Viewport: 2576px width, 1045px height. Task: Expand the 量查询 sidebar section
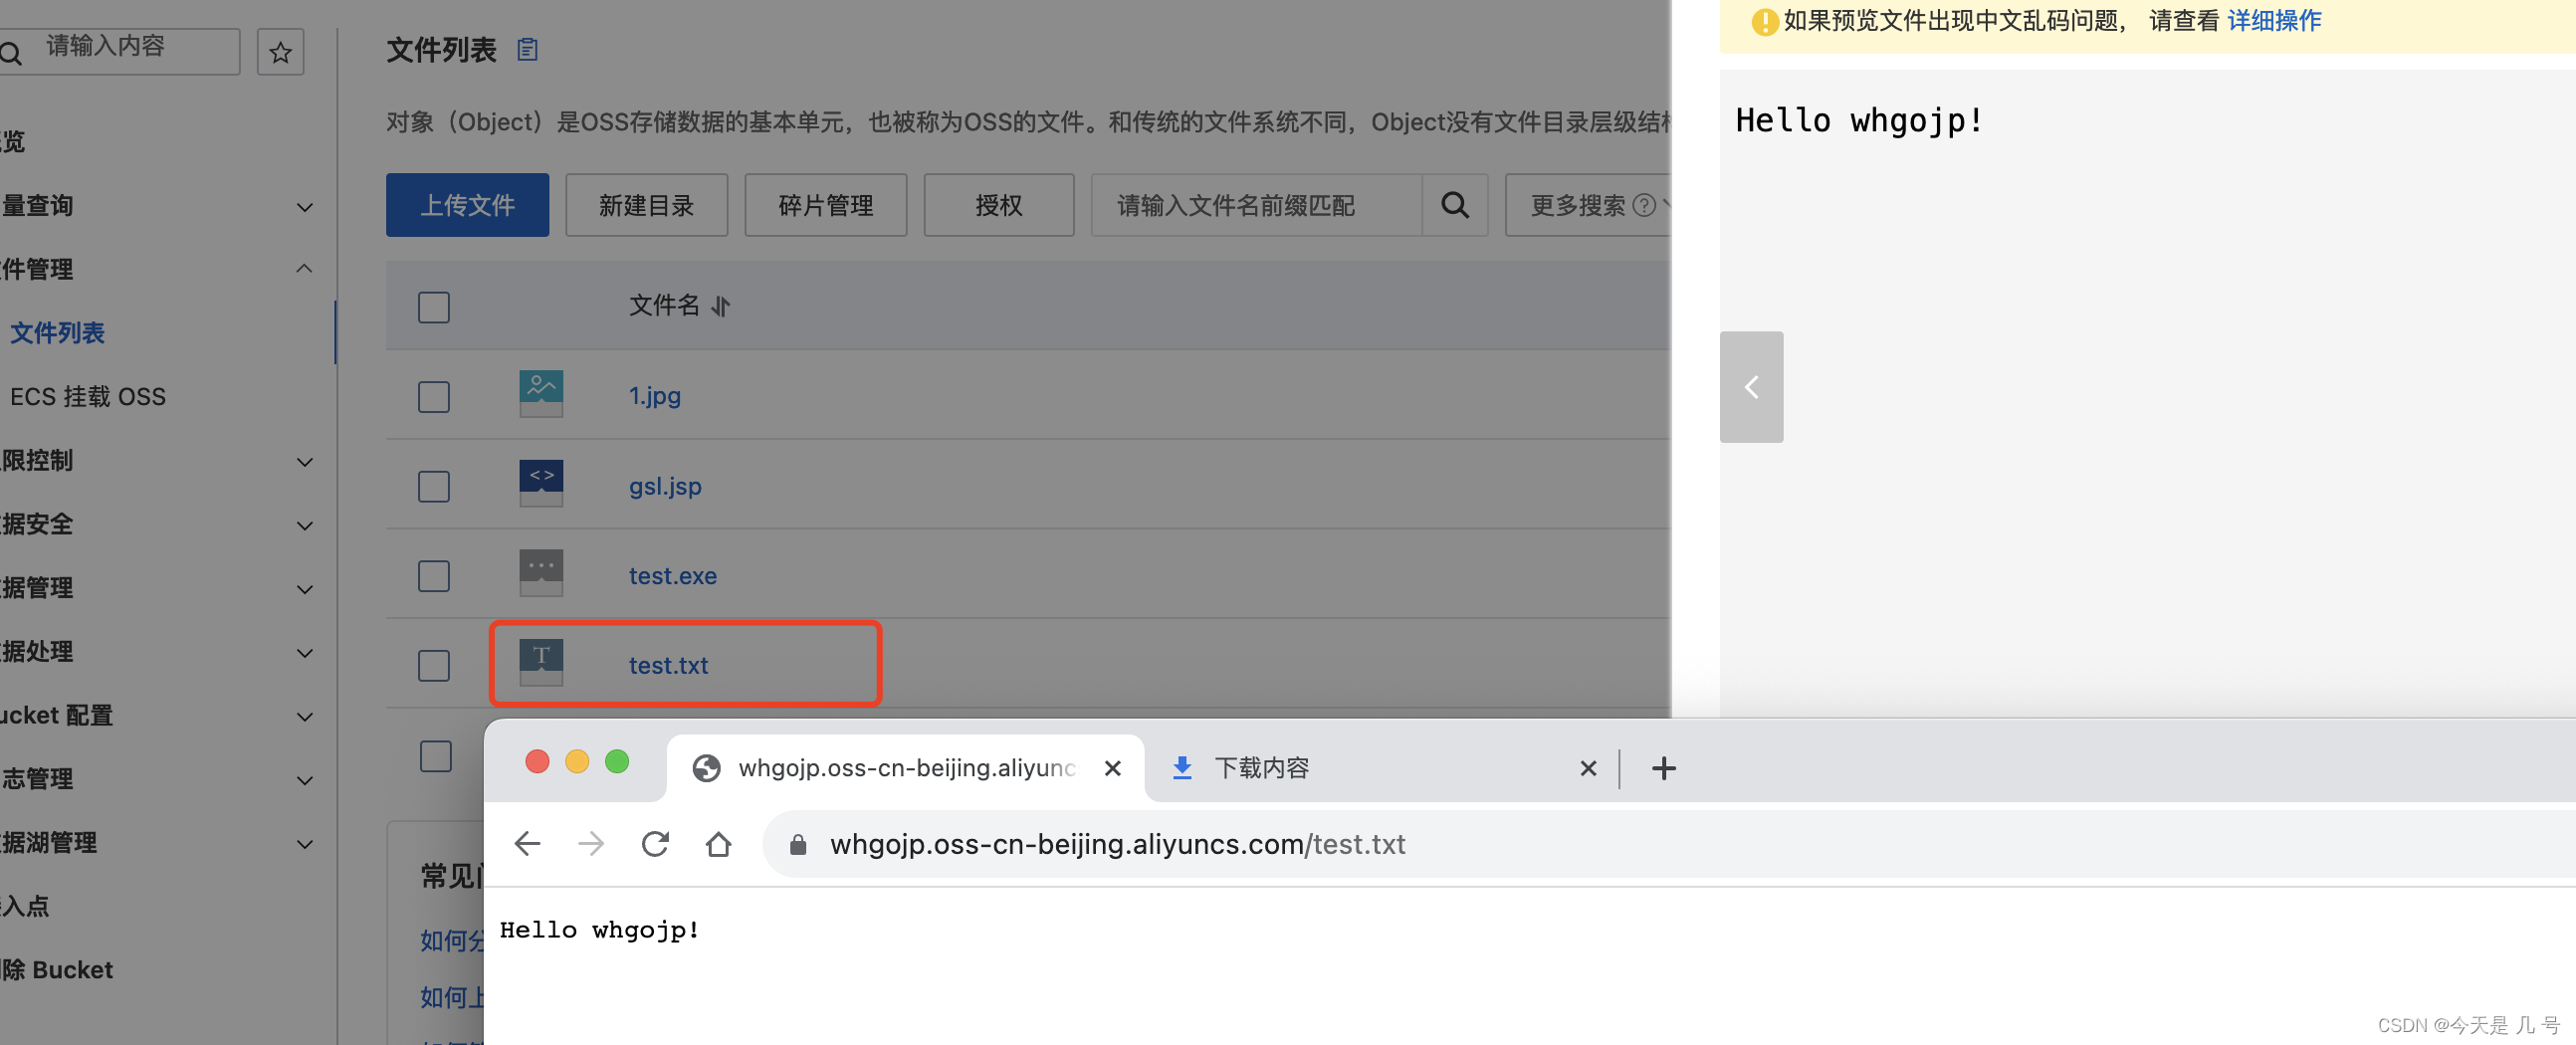click(306, 207)
